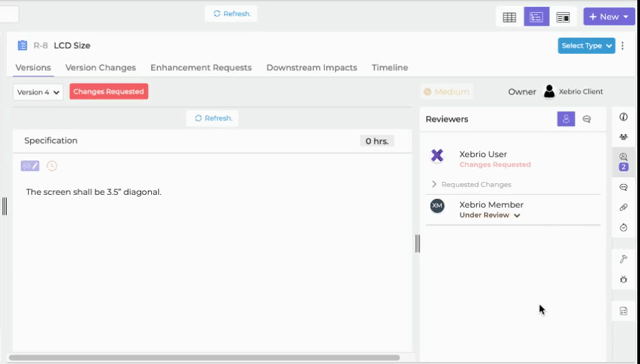Open the three-dot options menu
The width and height of the screenshot is (640, 364).
coord(622,46)
